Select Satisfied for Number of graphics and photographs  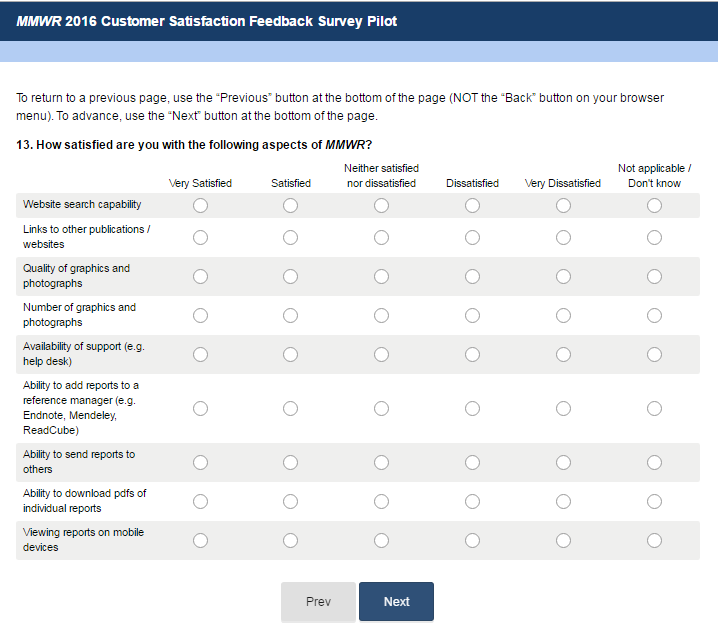(291, 316)
